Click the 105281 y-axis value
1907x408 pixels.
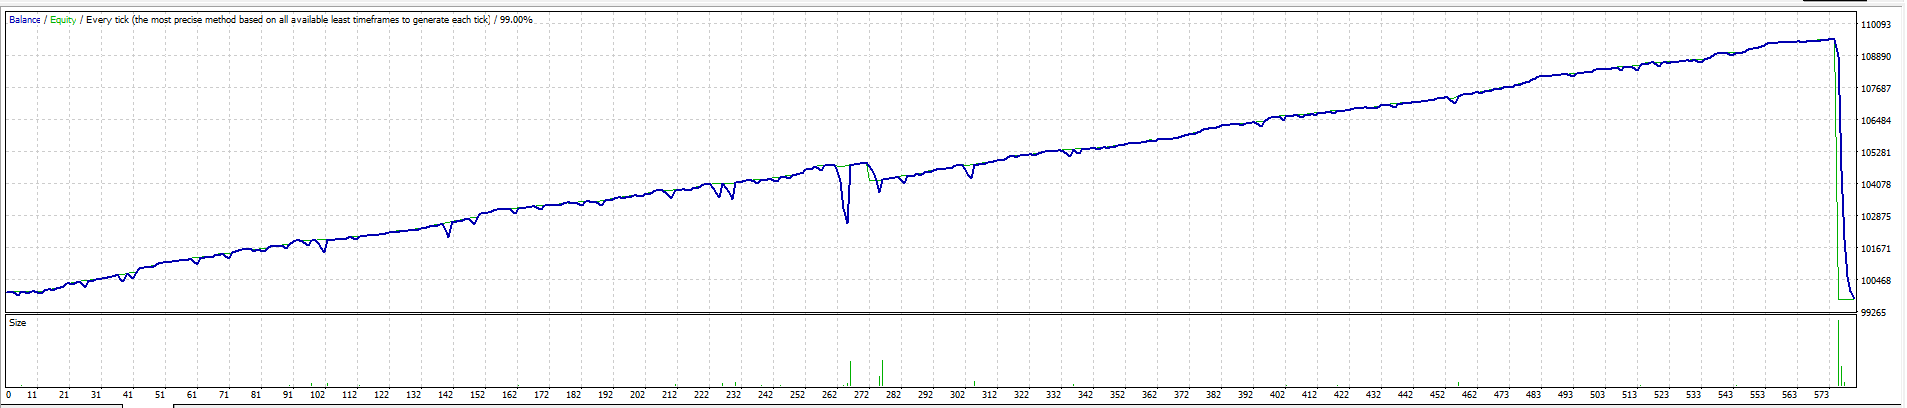pyautogui.click(x=1875, y=153)
